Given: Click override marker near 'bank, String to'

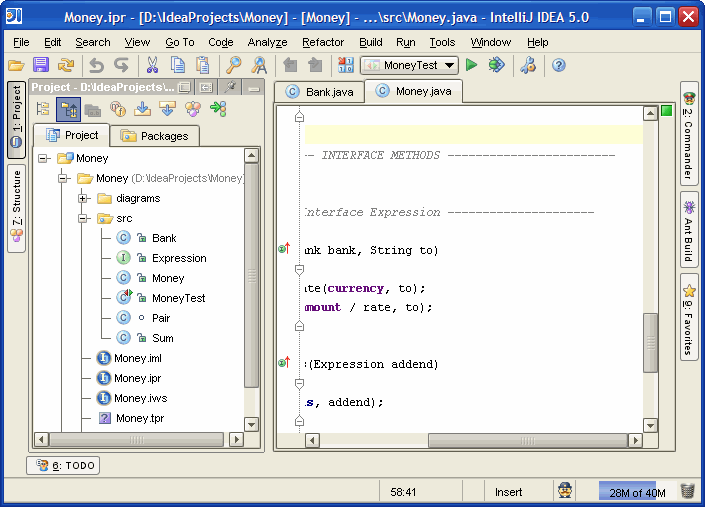Looking at the screenshot, I should [284, 248].
